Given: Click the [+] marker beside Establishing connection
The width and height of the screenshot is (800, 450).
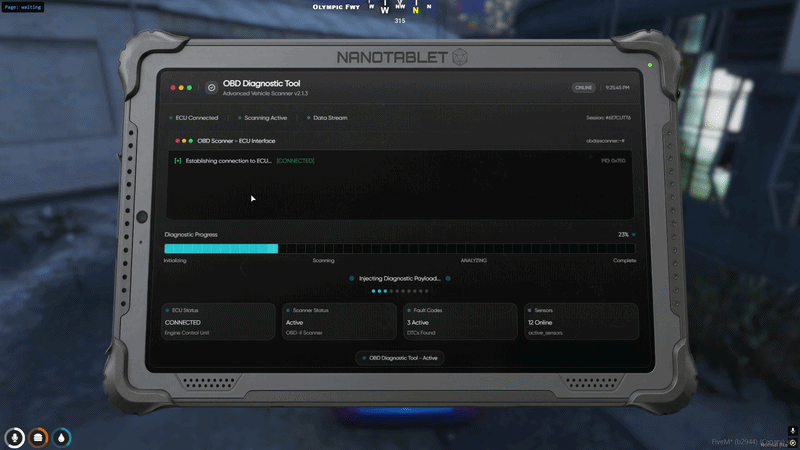Looking at the screenshot, I should coord(178,161).
